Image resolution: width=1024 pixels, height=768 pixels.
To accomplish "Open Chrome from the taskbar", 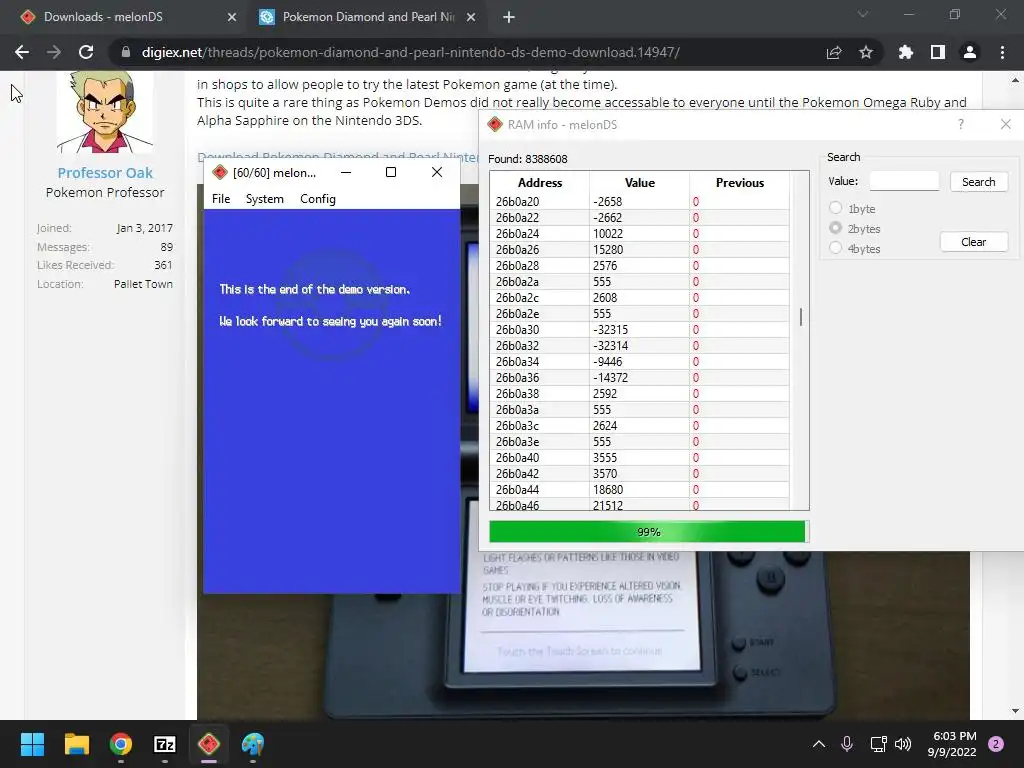I will coord(121,744).
